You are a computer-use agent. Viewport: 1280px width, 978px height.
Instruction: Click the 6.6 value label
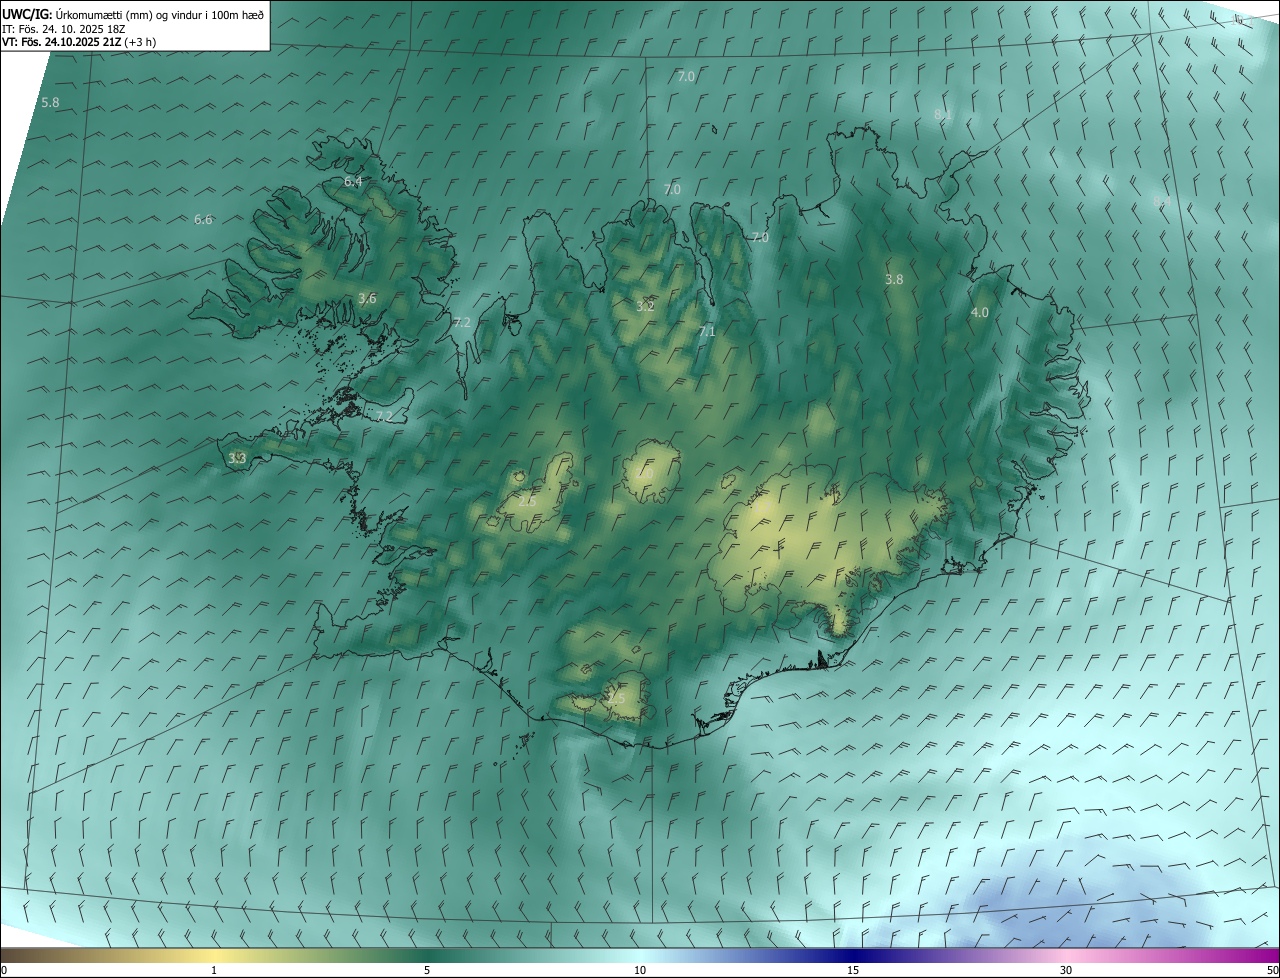click(203, 219)
